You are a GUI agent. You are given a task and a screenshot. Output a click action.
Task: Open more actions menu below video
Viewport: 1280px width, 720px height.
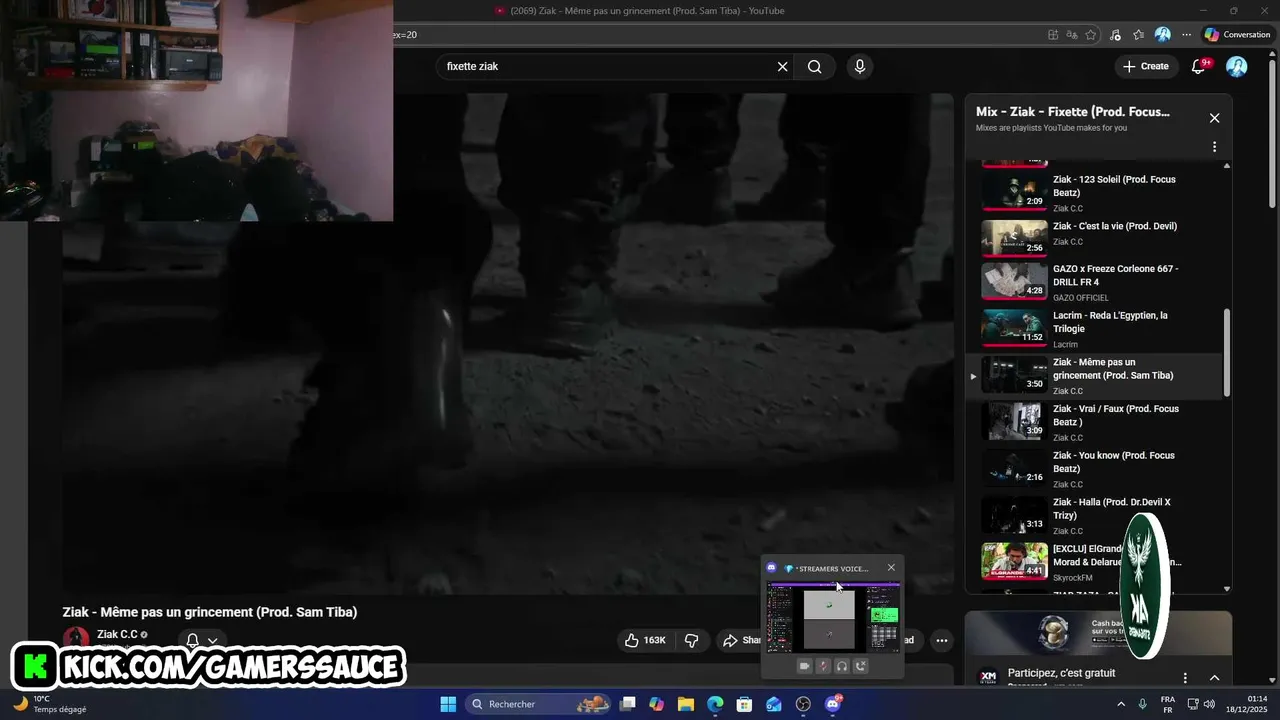tap(941, 640)
